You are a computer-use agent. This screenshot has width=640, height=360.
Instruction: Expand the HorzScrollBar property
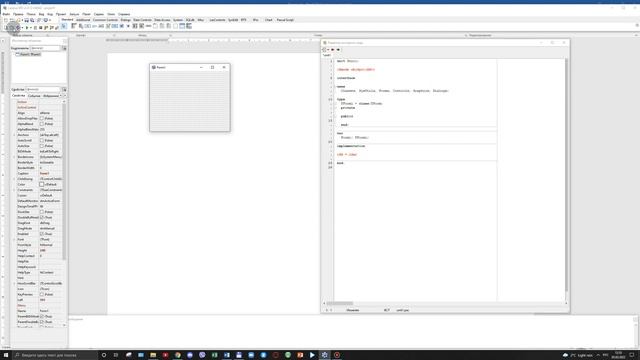tap(14, 283)
